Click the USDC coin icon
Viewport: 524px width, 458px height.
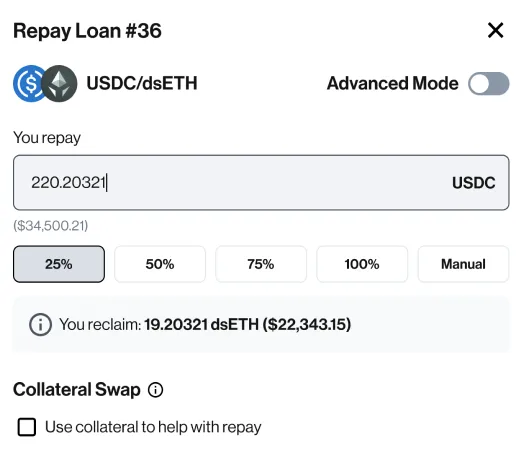29,84
